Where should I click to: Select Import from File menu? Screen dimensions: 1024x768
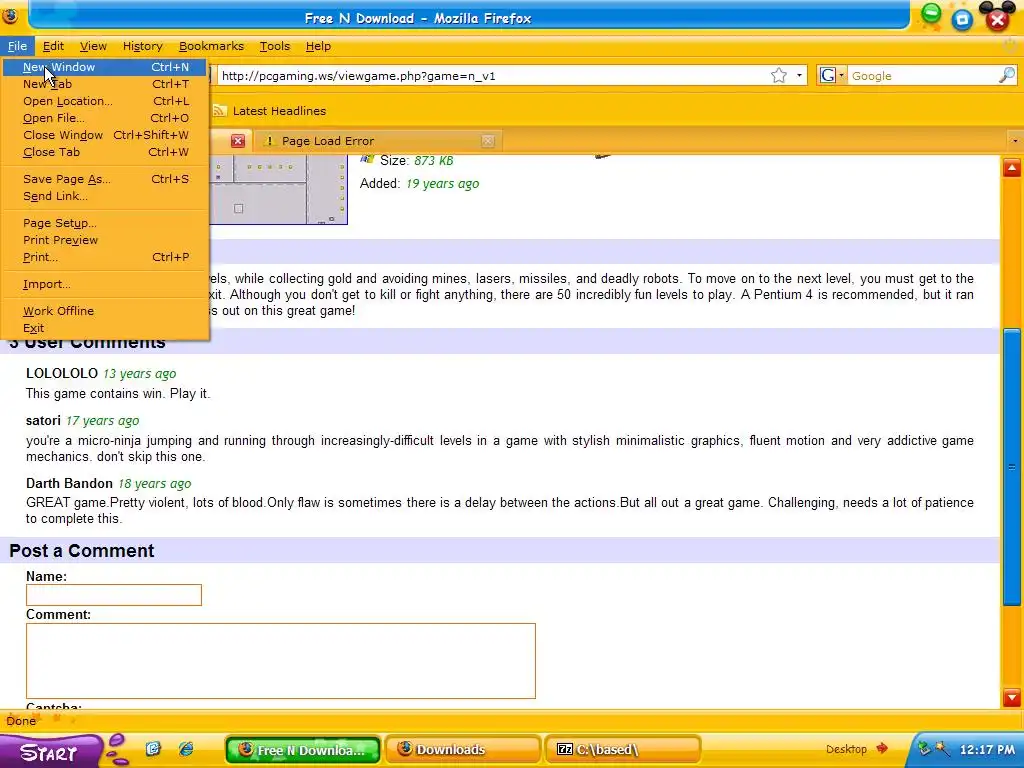click(104, 284)
